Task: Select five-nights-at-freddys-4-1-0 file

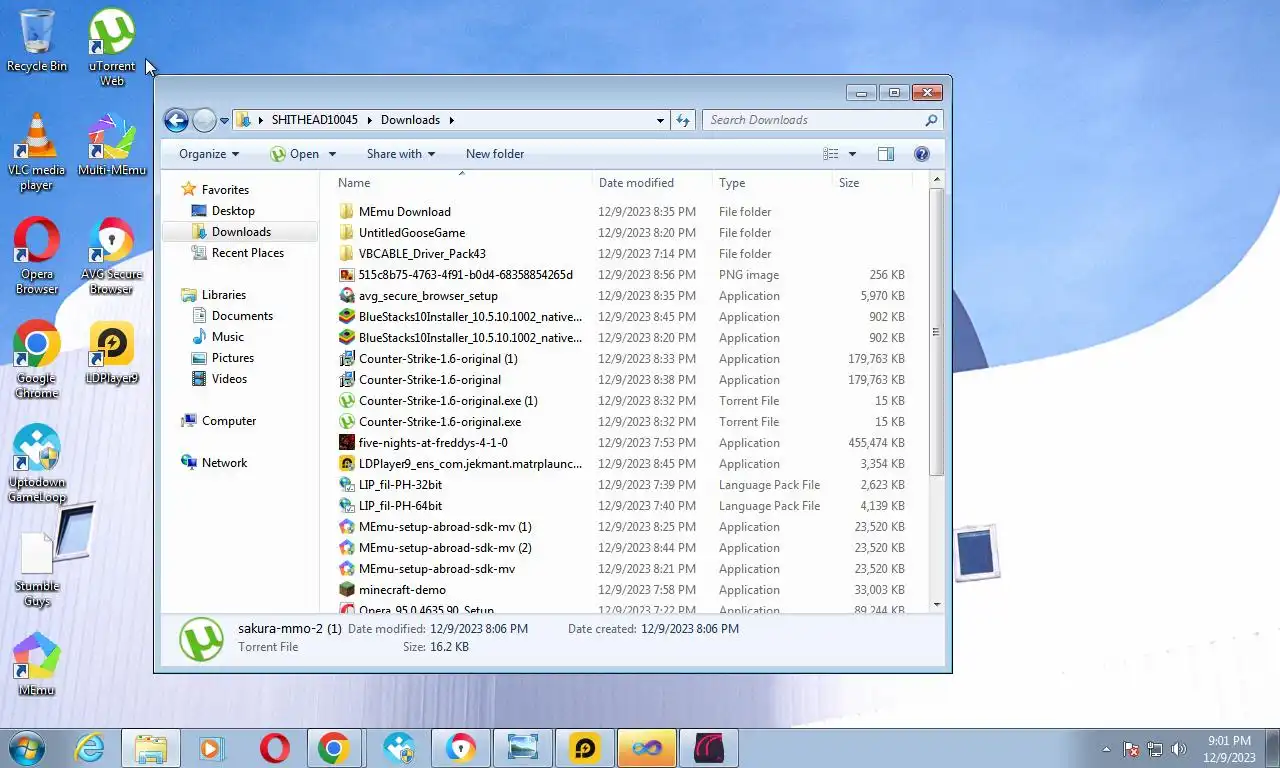Action: (x=433, y=443)
